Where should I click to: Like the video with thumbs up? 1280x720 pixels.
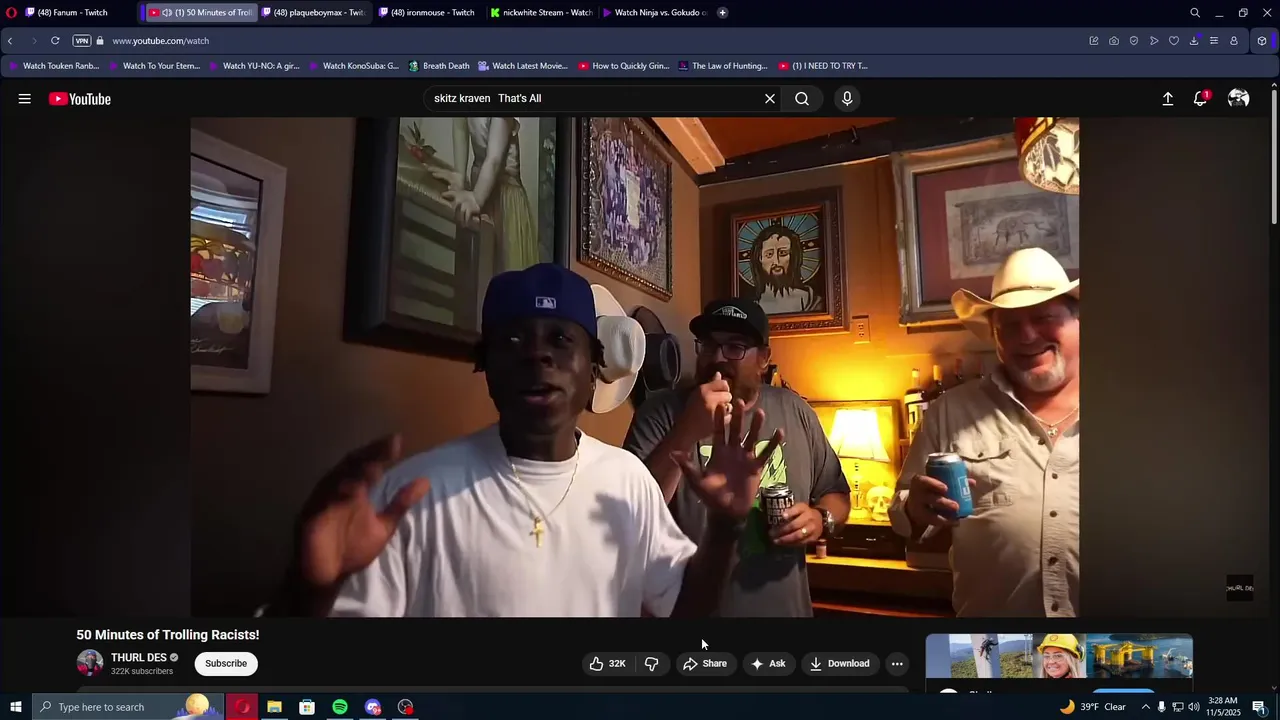tap(608, 664)
